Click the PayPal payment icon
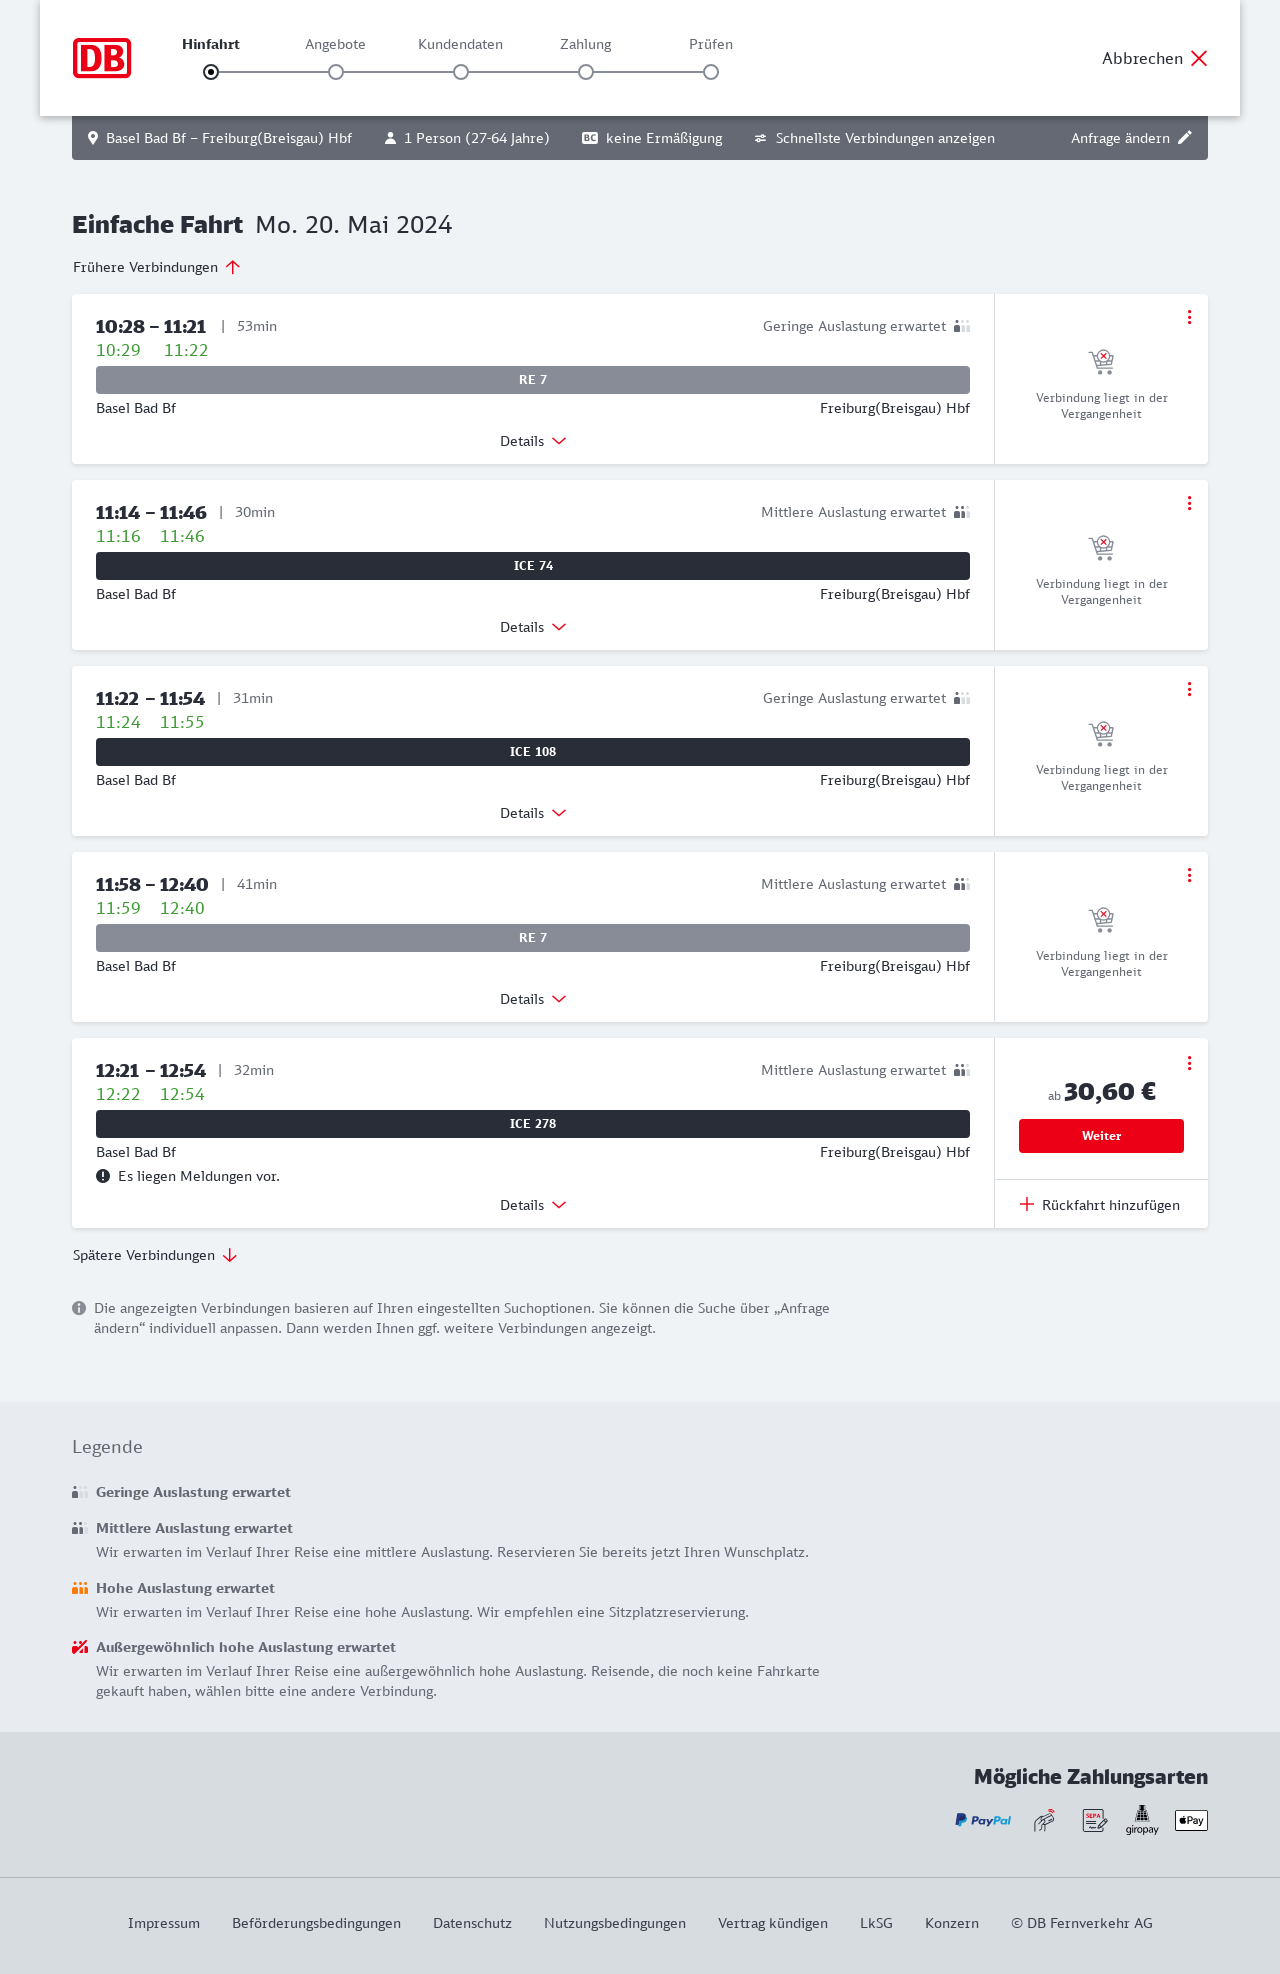Viewport: 1280px width, 1974px height. pyautogui.click(x=983, y=1820)
